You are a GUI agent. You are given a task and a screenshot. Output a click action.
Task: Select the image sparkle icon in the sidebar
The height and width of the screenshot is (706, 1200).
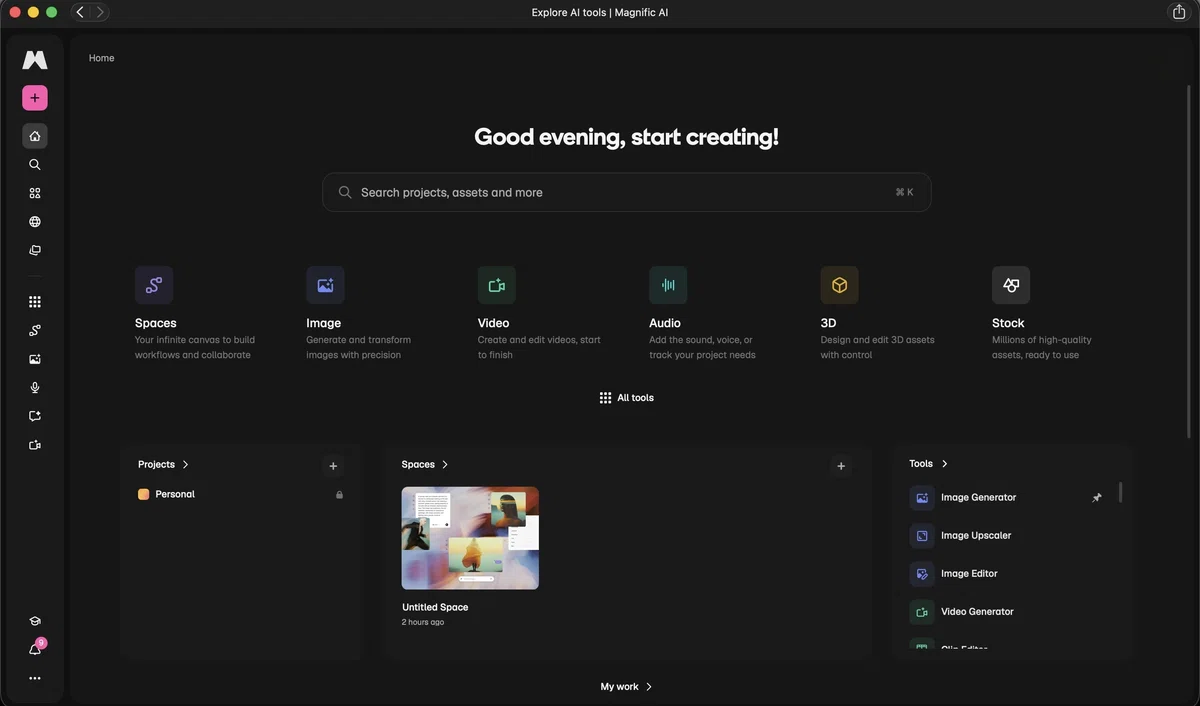point(35,359)
